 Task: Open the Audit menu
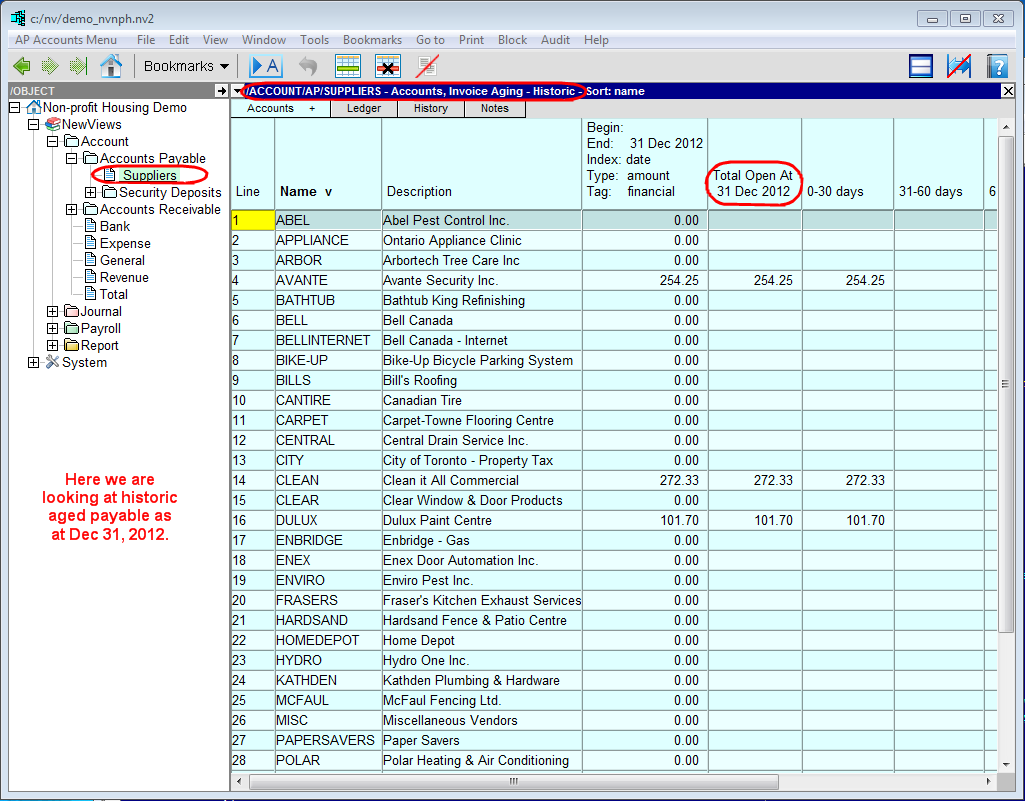pyautogui.click(x=555, y=40)
